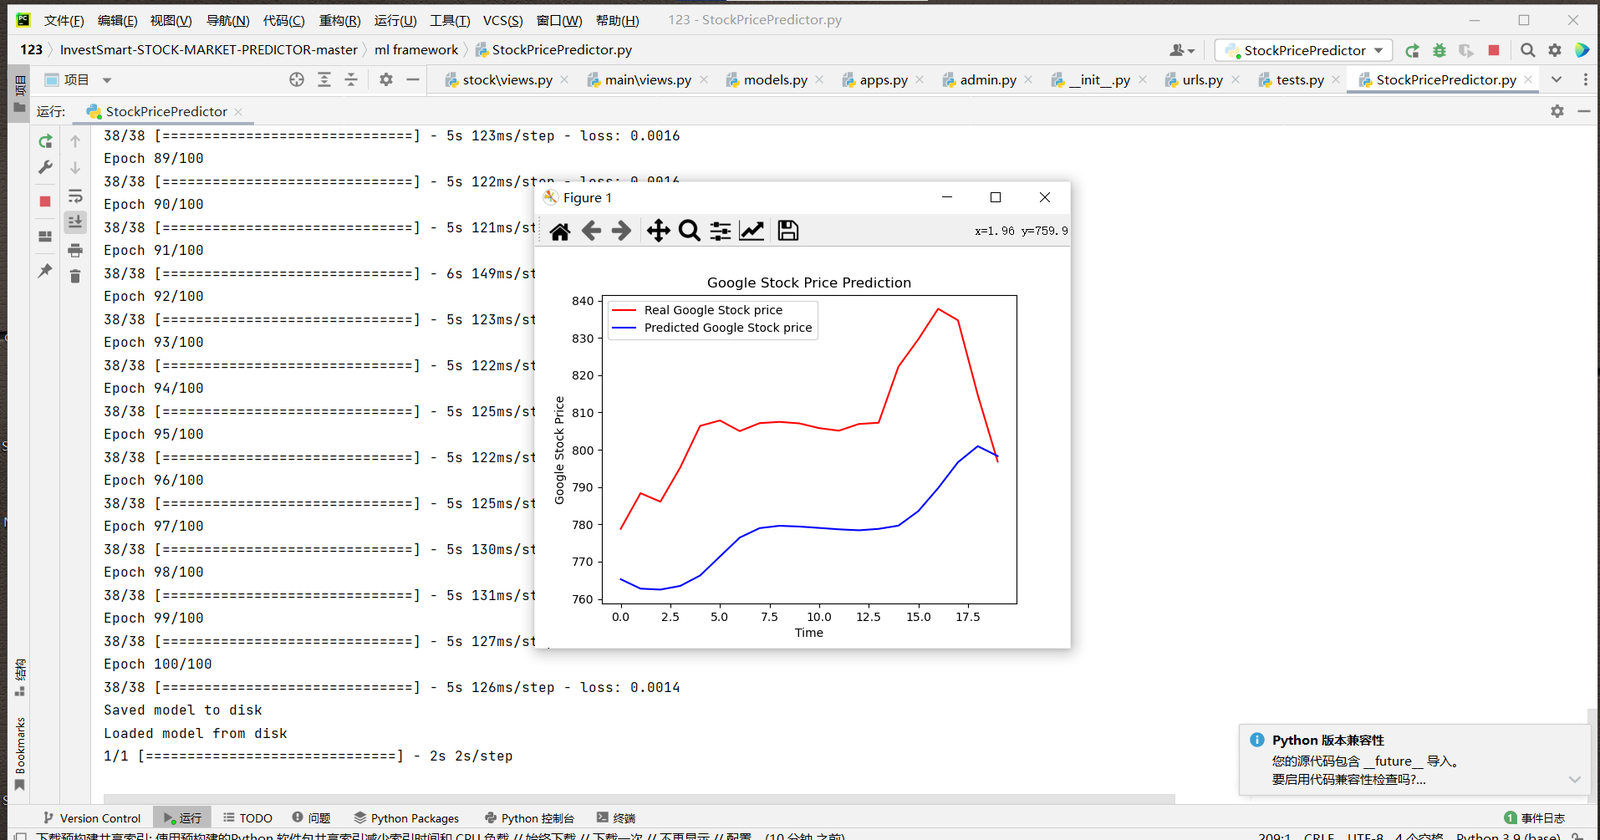The height and width of the screenshot is (840, 1600).
Task: Save the figure with the floppy disk icon
Action: (788, 231)
